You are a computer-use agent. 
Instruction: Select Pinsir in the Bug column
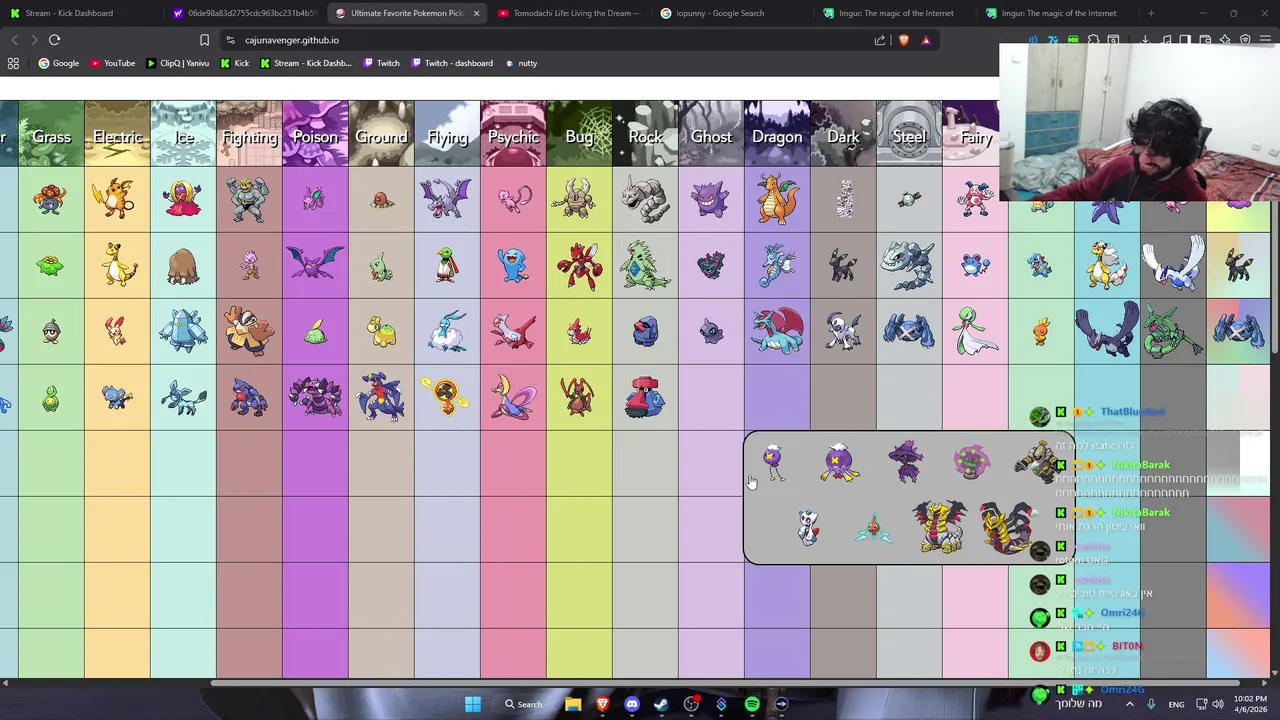point(579,199)
